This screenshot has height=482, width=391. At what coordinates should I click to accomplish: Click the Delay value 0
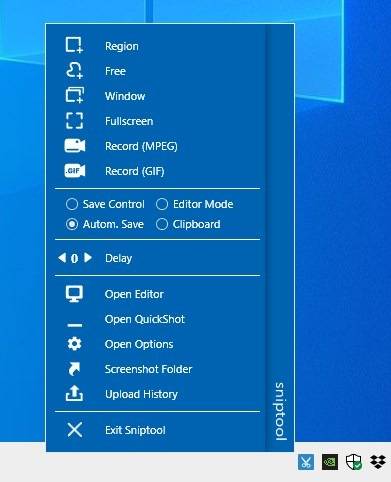75,258
